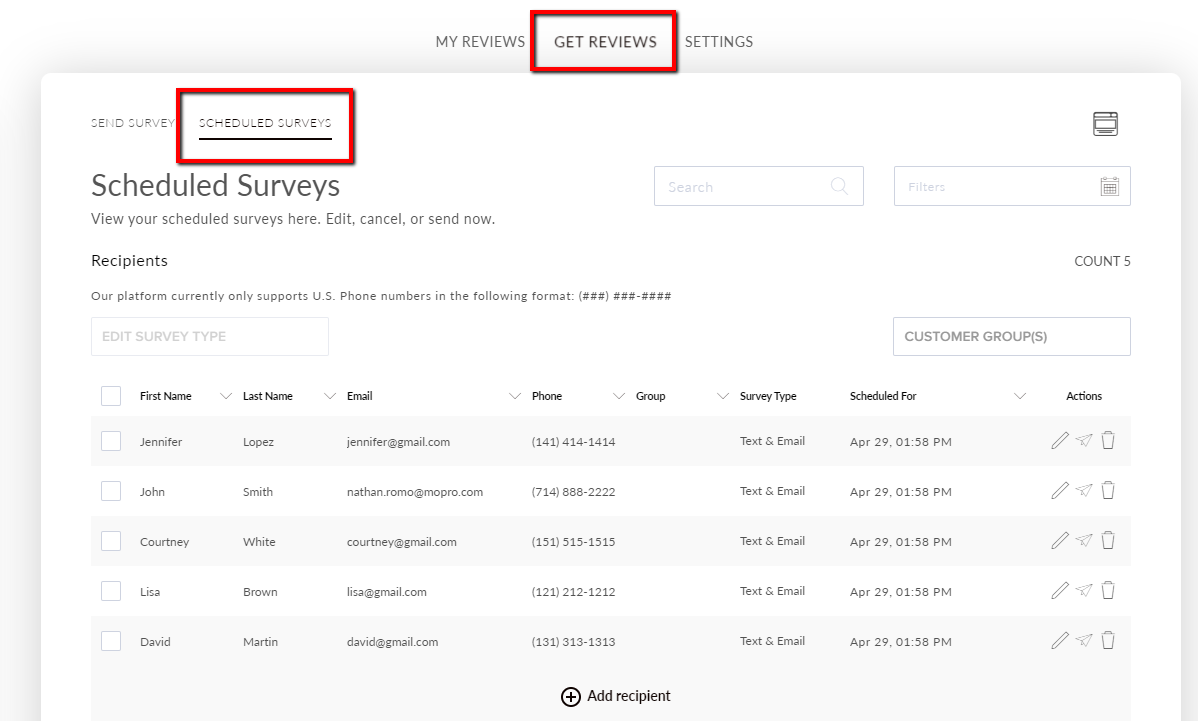Click inside the Search input field

(759, 186)
